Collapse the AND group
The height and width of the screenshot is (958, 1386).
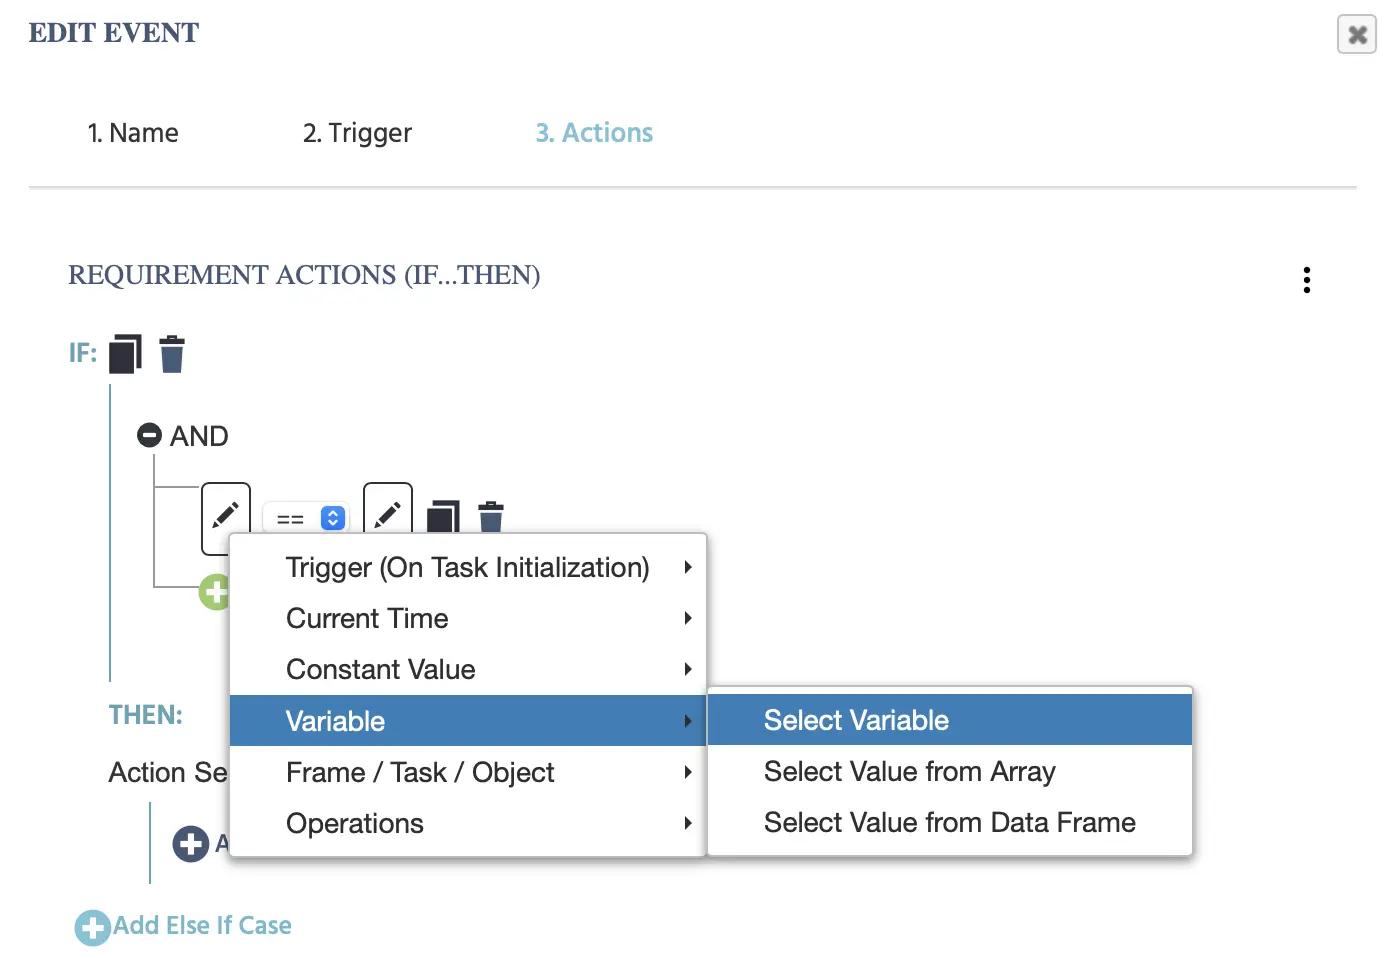[149, 435]
